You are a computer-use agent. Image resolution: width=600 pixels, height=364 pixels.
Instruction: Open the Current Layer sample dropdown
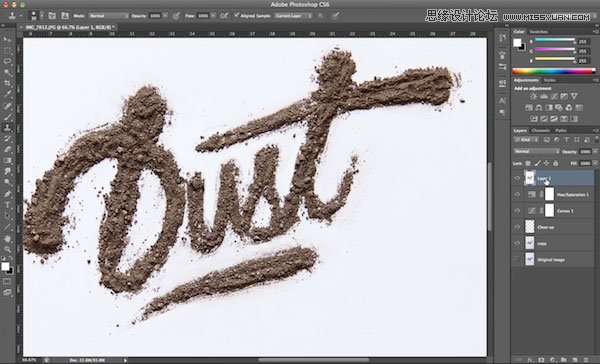(x=293, y=16)
